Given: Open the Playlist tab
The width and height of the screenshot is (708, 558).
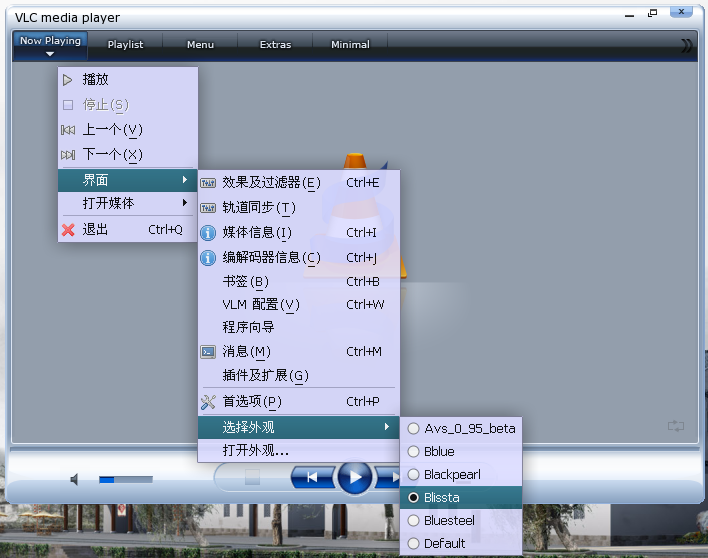Looking at the screenshot, I should pyautogui.click(x=125, y=45).
